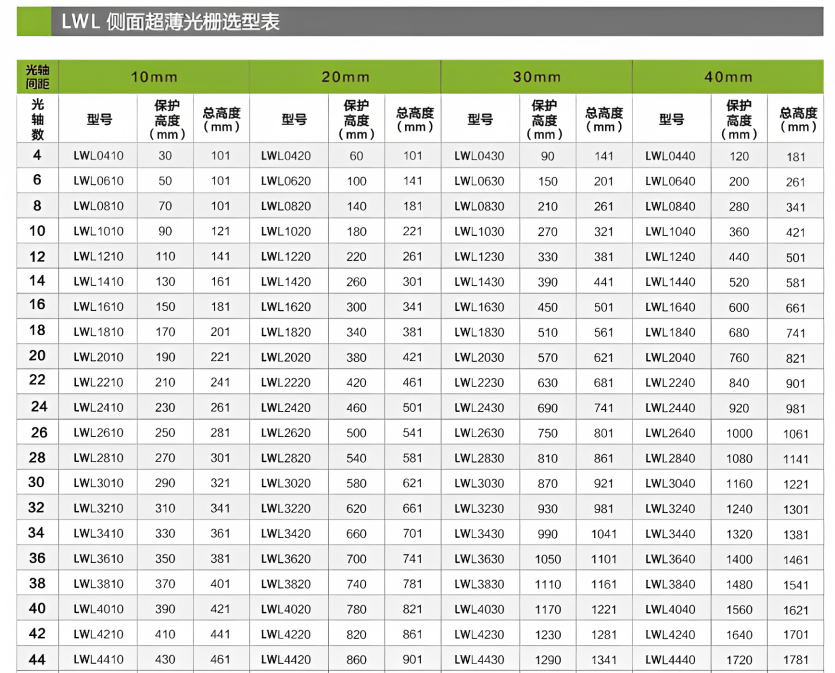Screen dimensions: 835x673
Task: Select the 40mm column group header
Action: [728, 77]
